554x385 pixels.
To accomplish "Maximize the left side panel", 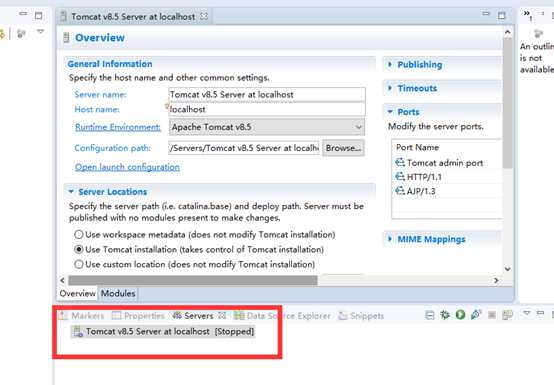I will tap(39, 16).
